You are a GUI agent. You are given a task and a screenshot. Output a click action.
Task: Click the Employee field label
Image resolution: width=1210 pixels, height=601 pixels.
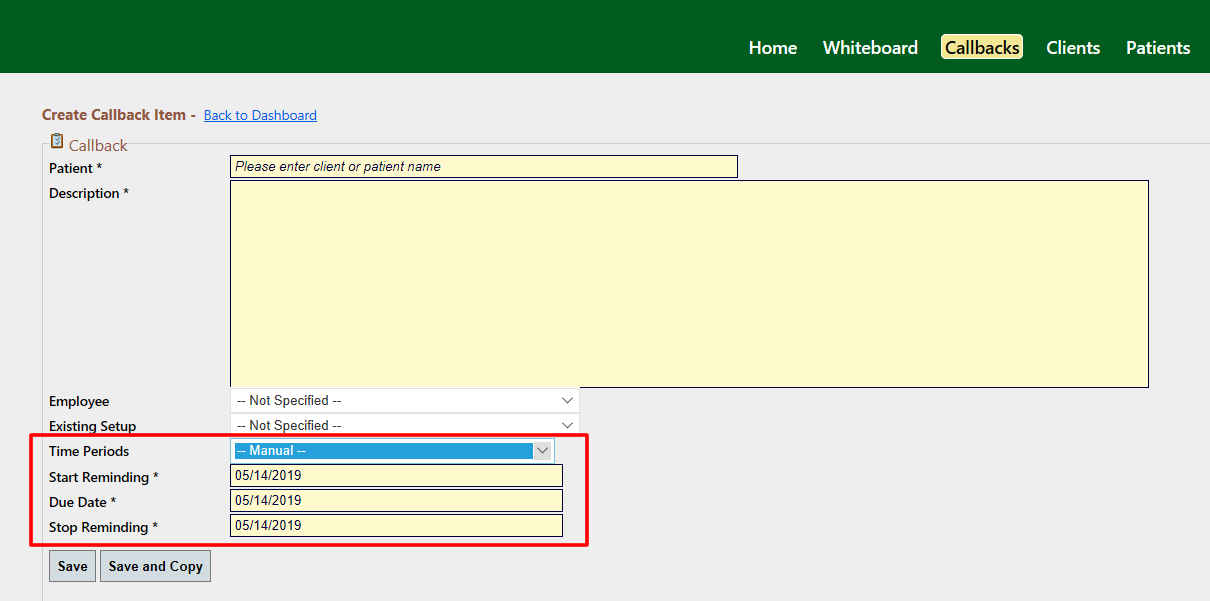pyautogui.click(x=79, y=401)
